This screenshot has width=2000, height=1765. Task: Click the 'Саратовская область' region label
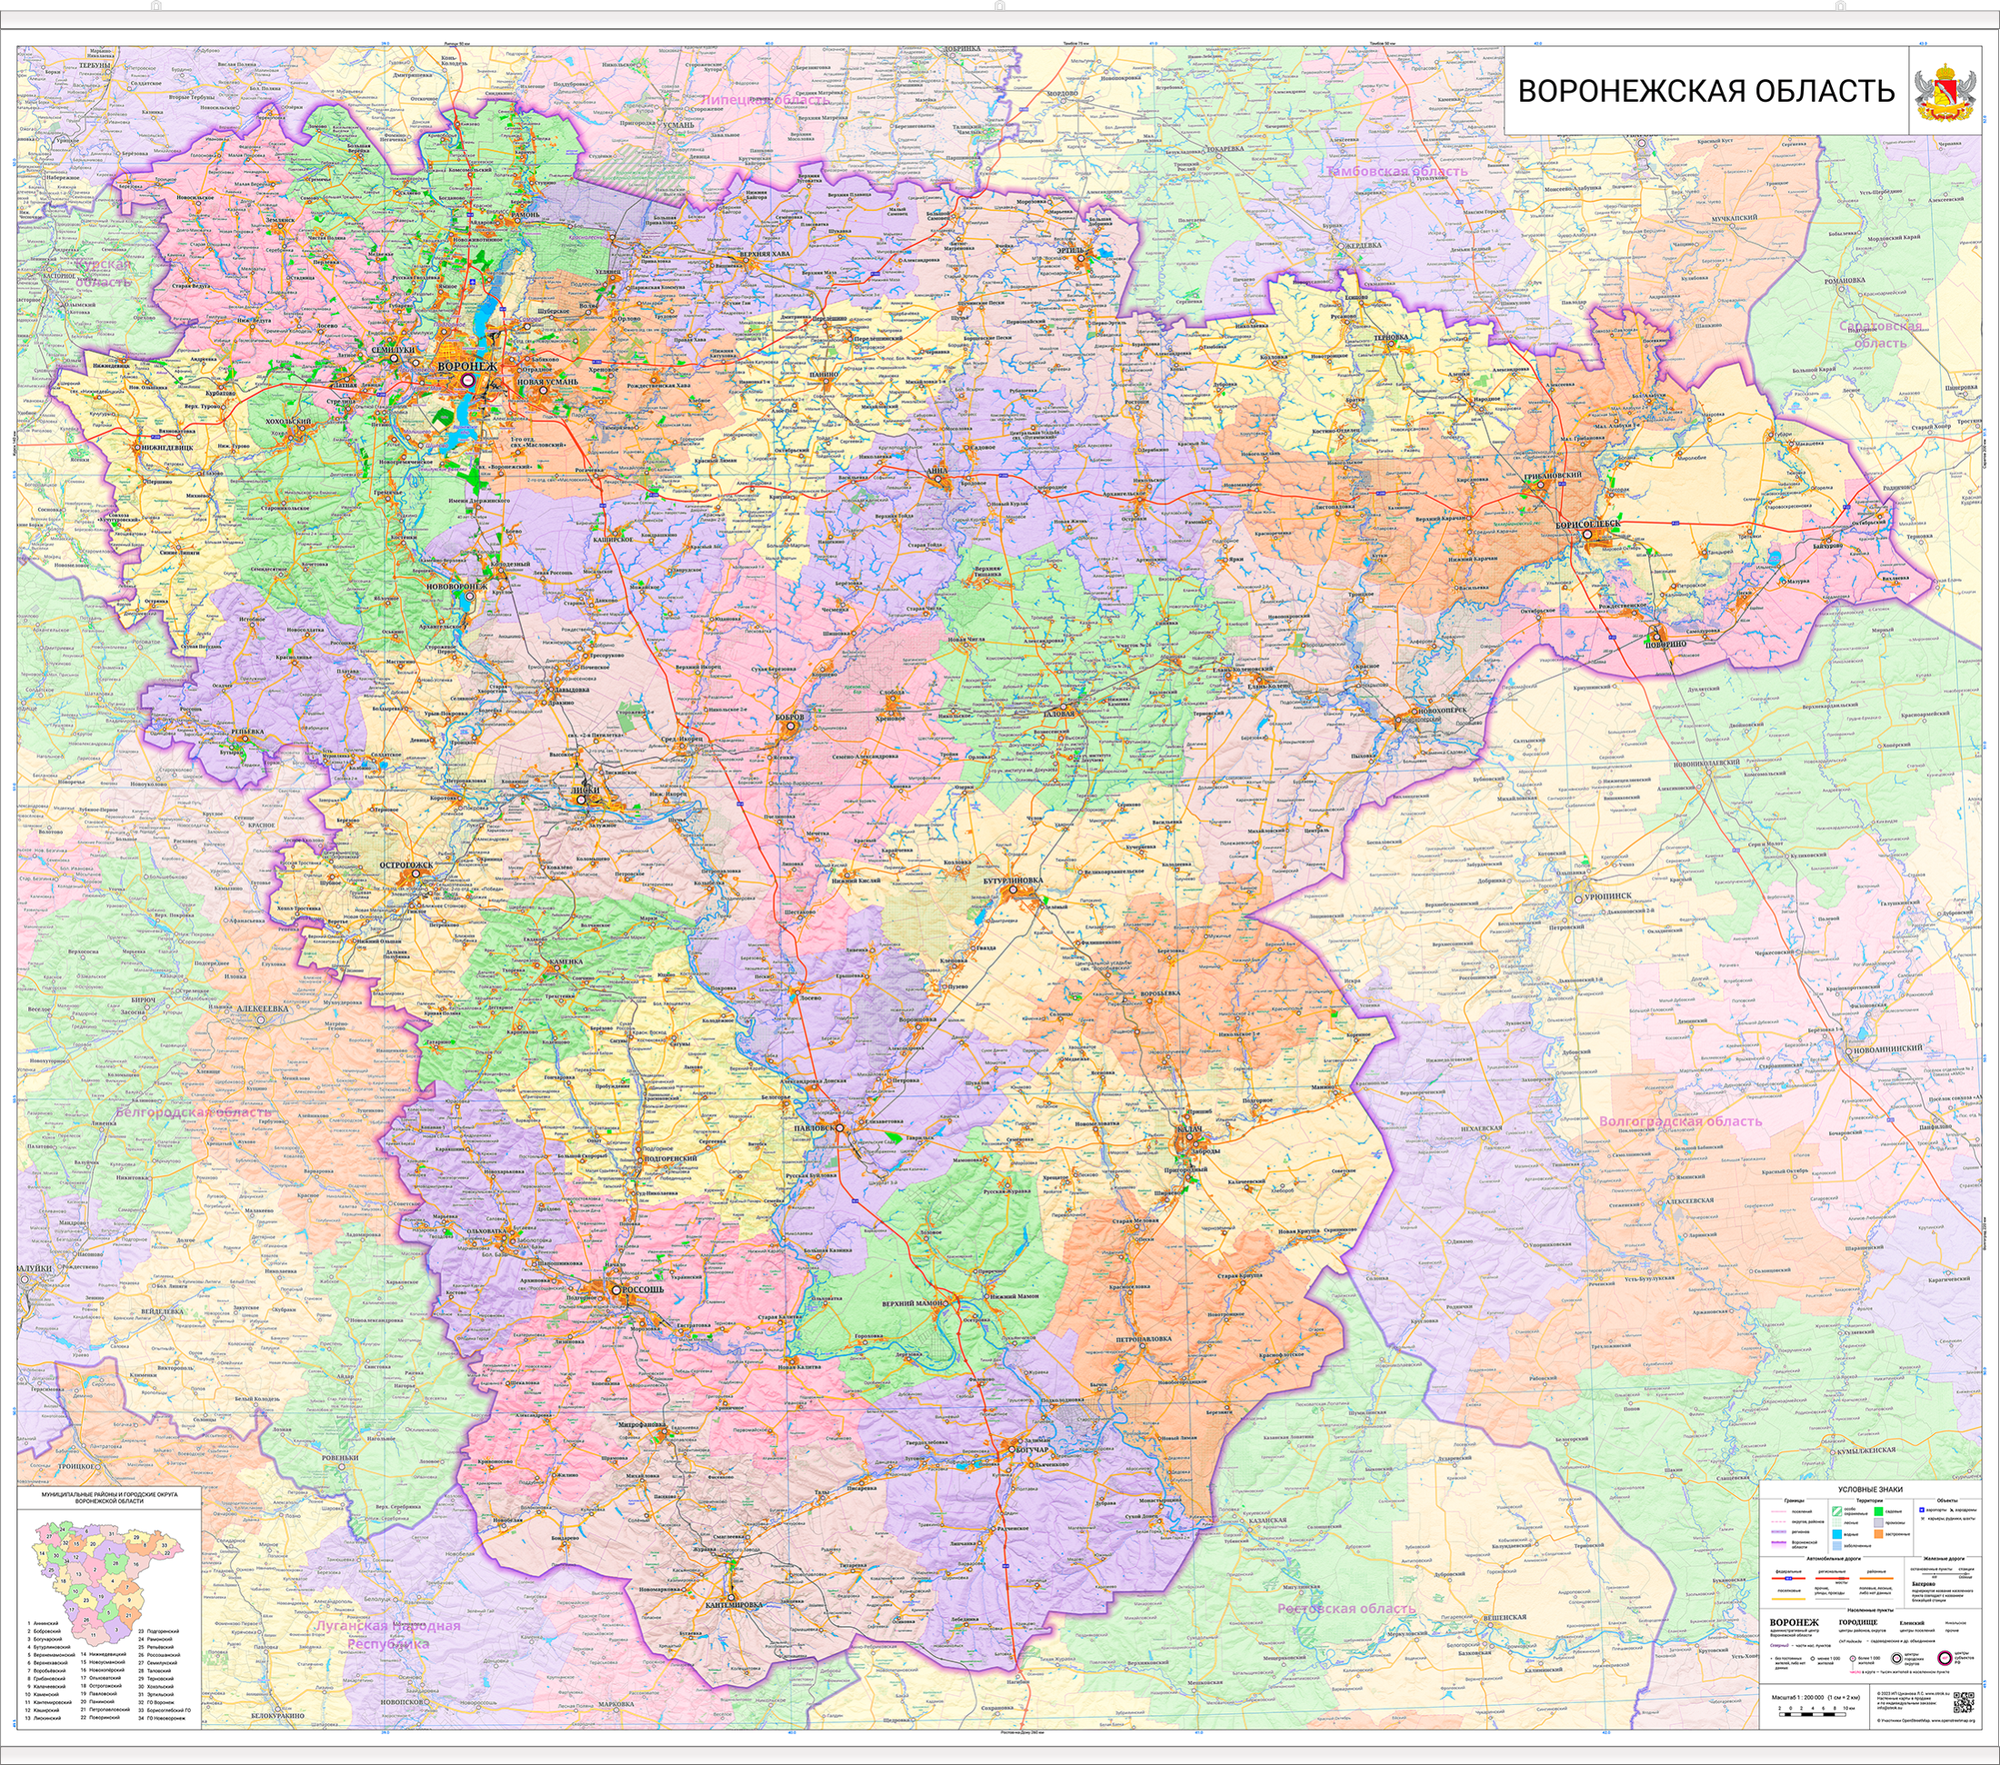(1880, 334)
